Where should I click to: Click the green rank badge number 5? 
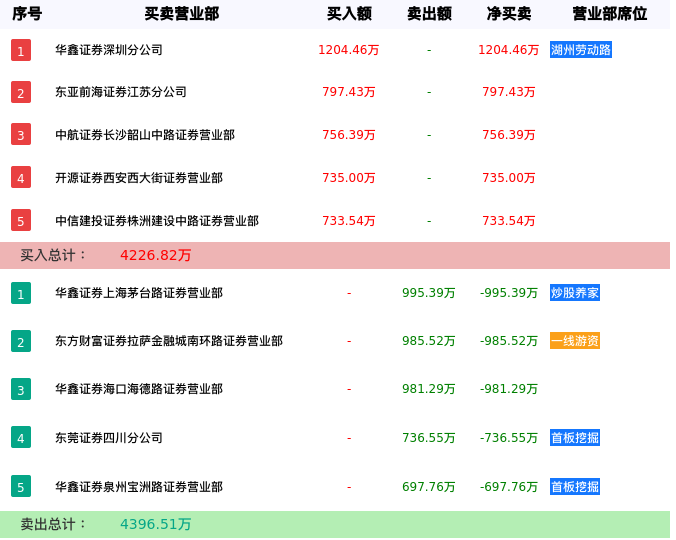click(21, 487)
